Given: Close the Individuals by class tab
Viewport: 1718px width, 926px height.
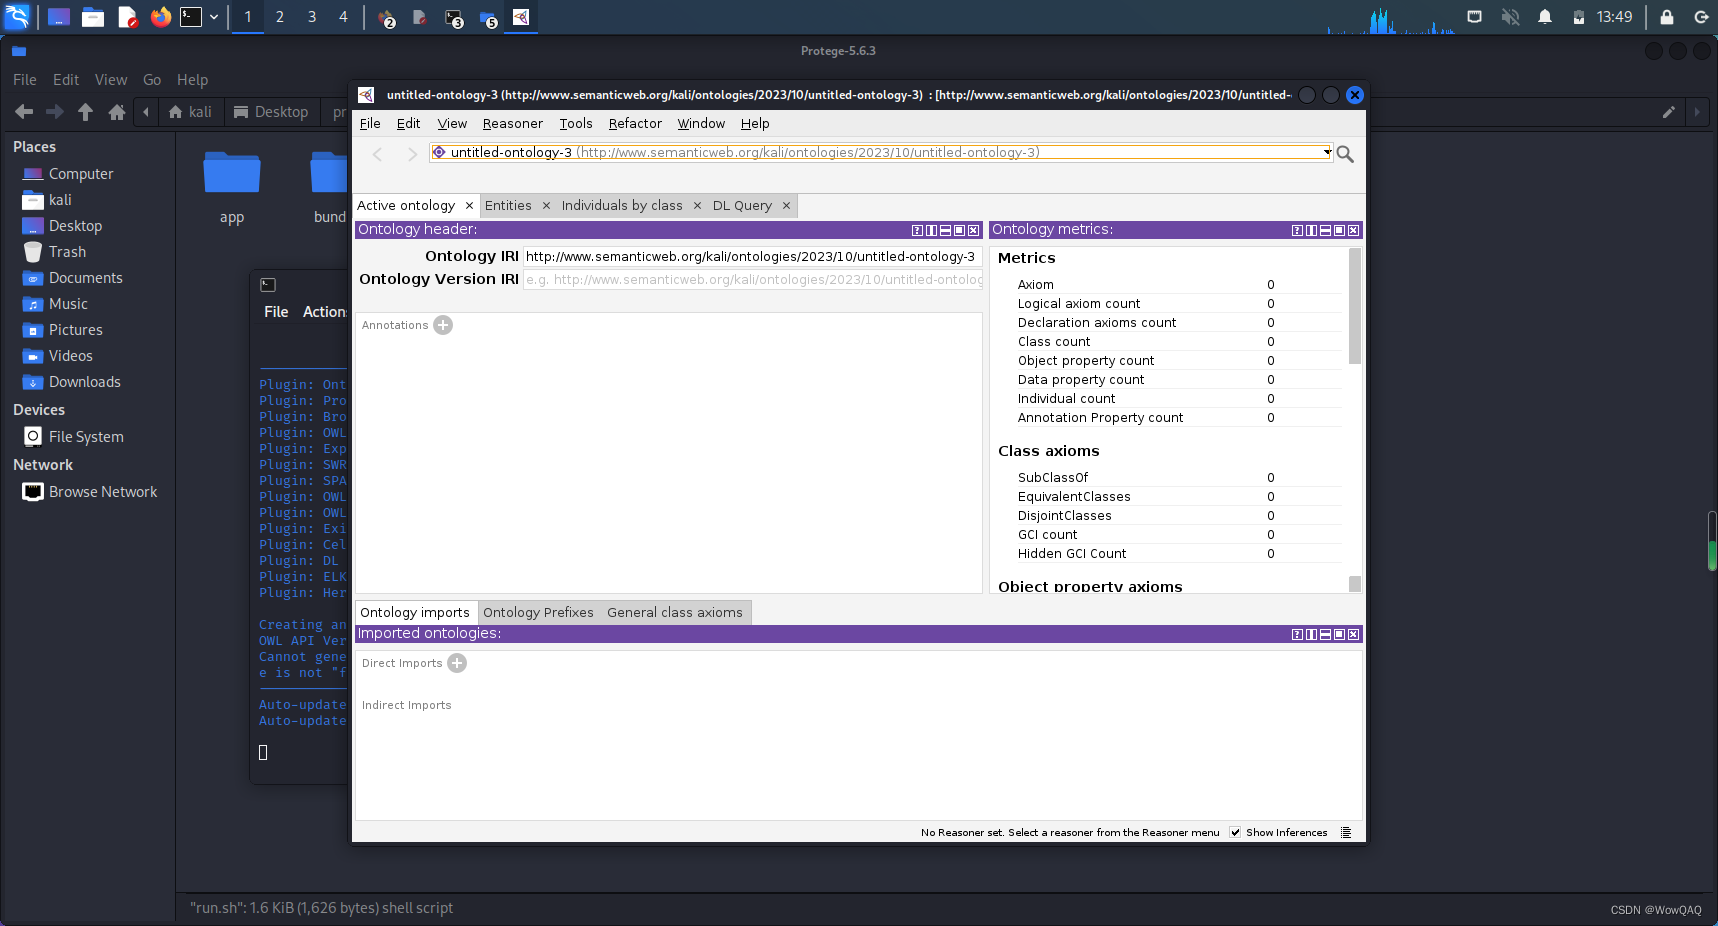Looking at the screenshot, I should (697, 206).
